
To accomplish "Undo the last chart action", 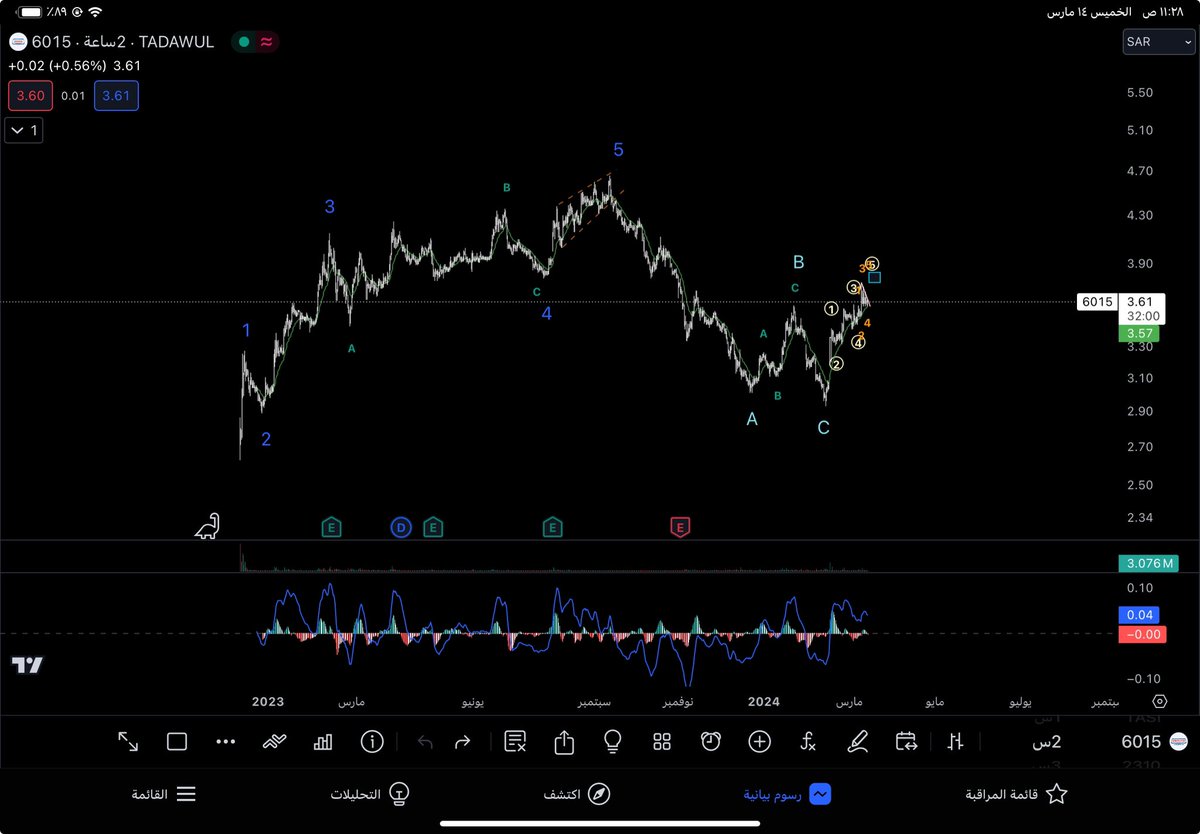I will coord(425,742).
